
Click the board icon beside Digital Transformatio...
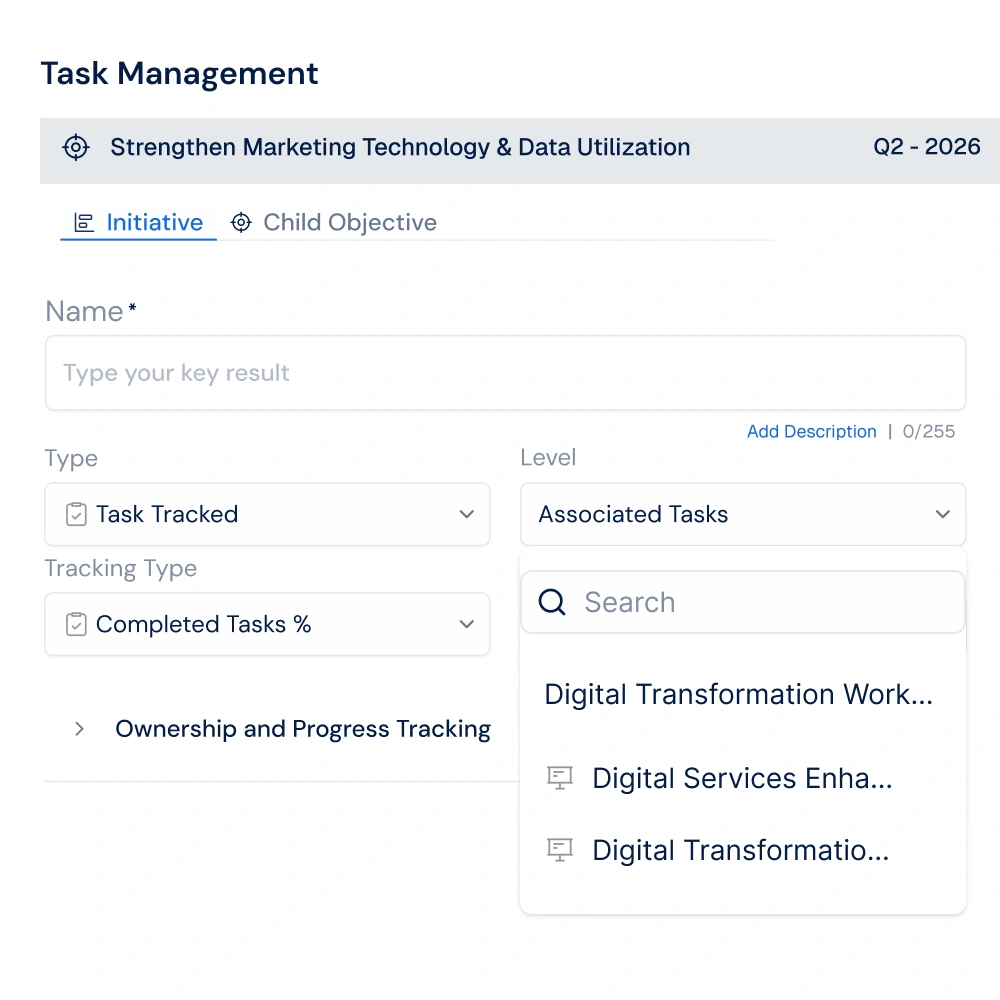560,850
